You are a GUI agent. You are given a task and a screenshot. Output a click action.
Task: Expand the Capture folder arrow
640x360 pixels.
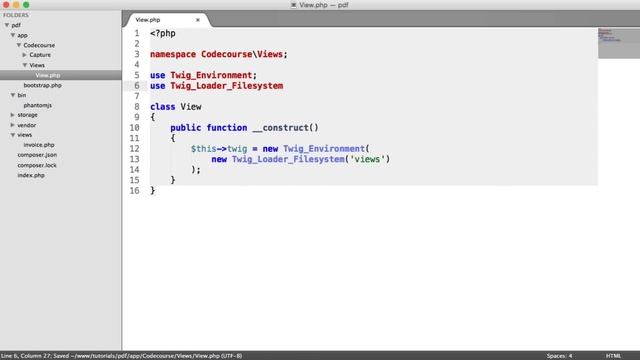24,55
